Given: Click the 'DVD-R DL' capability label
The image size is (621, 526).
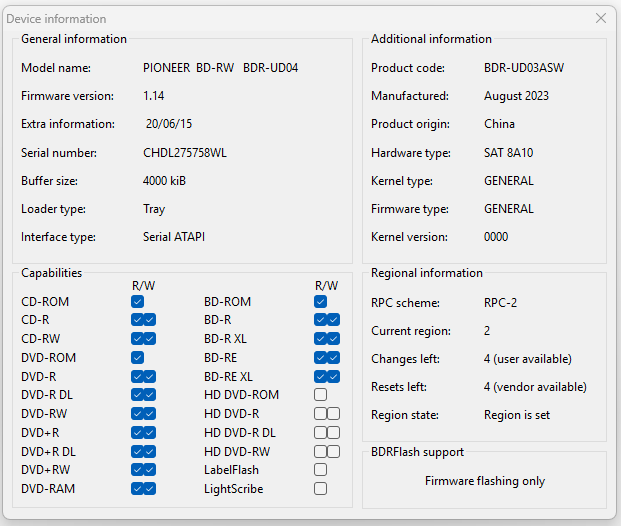Looking at the screenshot, I should pyautogui.click(x=47, y=395).
